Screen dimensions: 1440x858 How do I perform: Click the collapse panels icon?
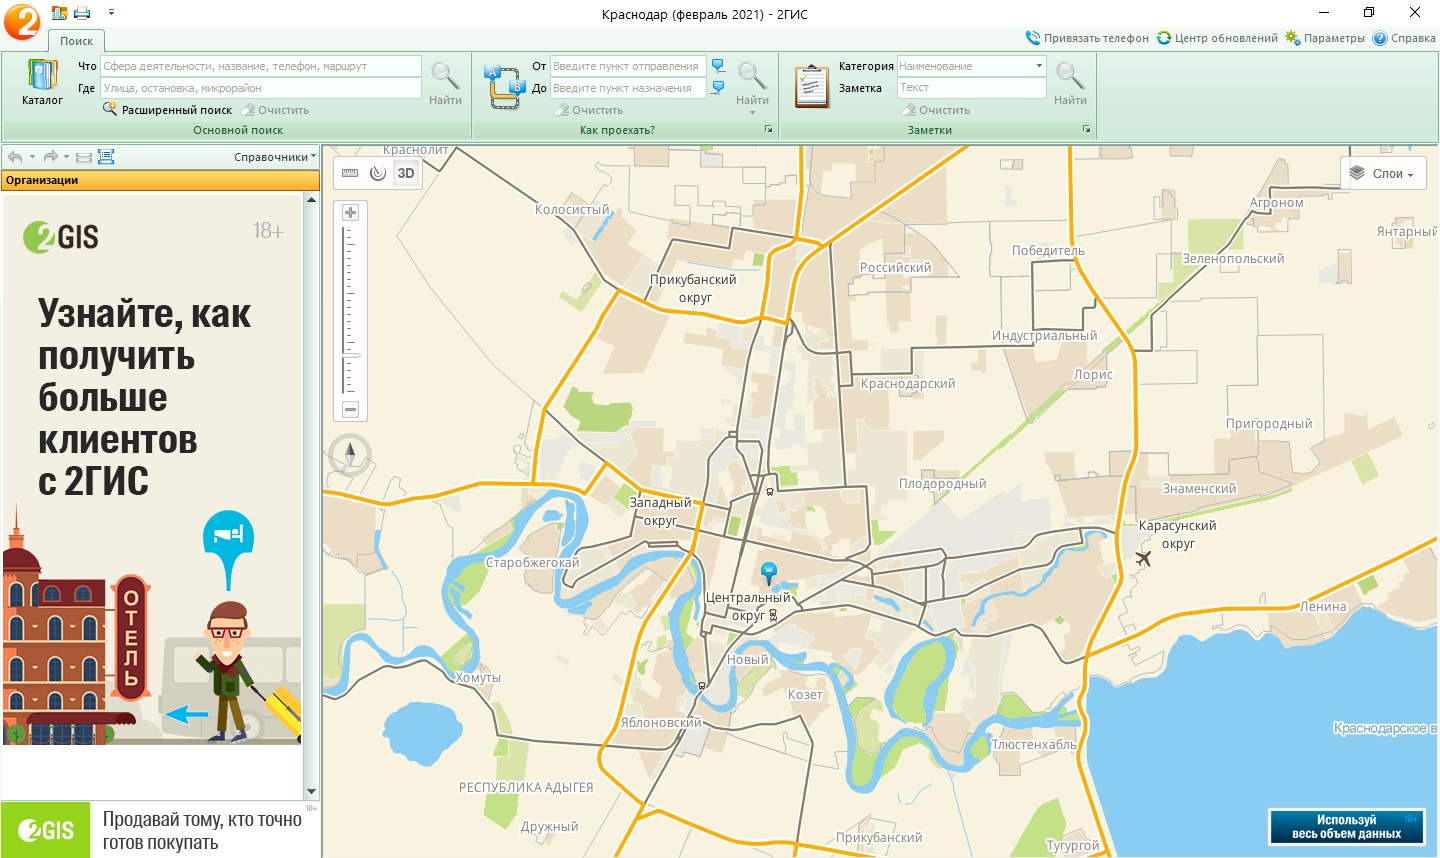point(84,157)
